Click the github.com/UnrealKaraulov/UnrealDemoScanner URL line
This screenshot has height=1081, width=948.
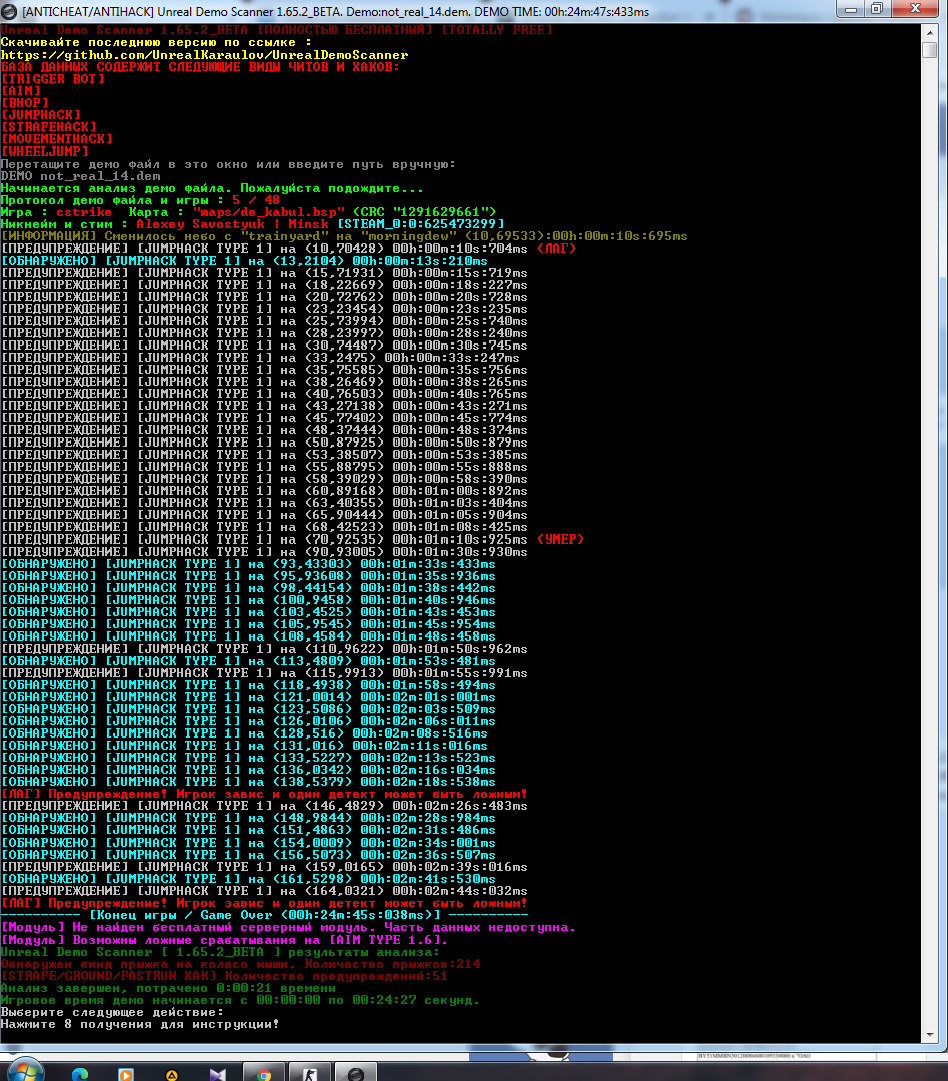(204, 54)
